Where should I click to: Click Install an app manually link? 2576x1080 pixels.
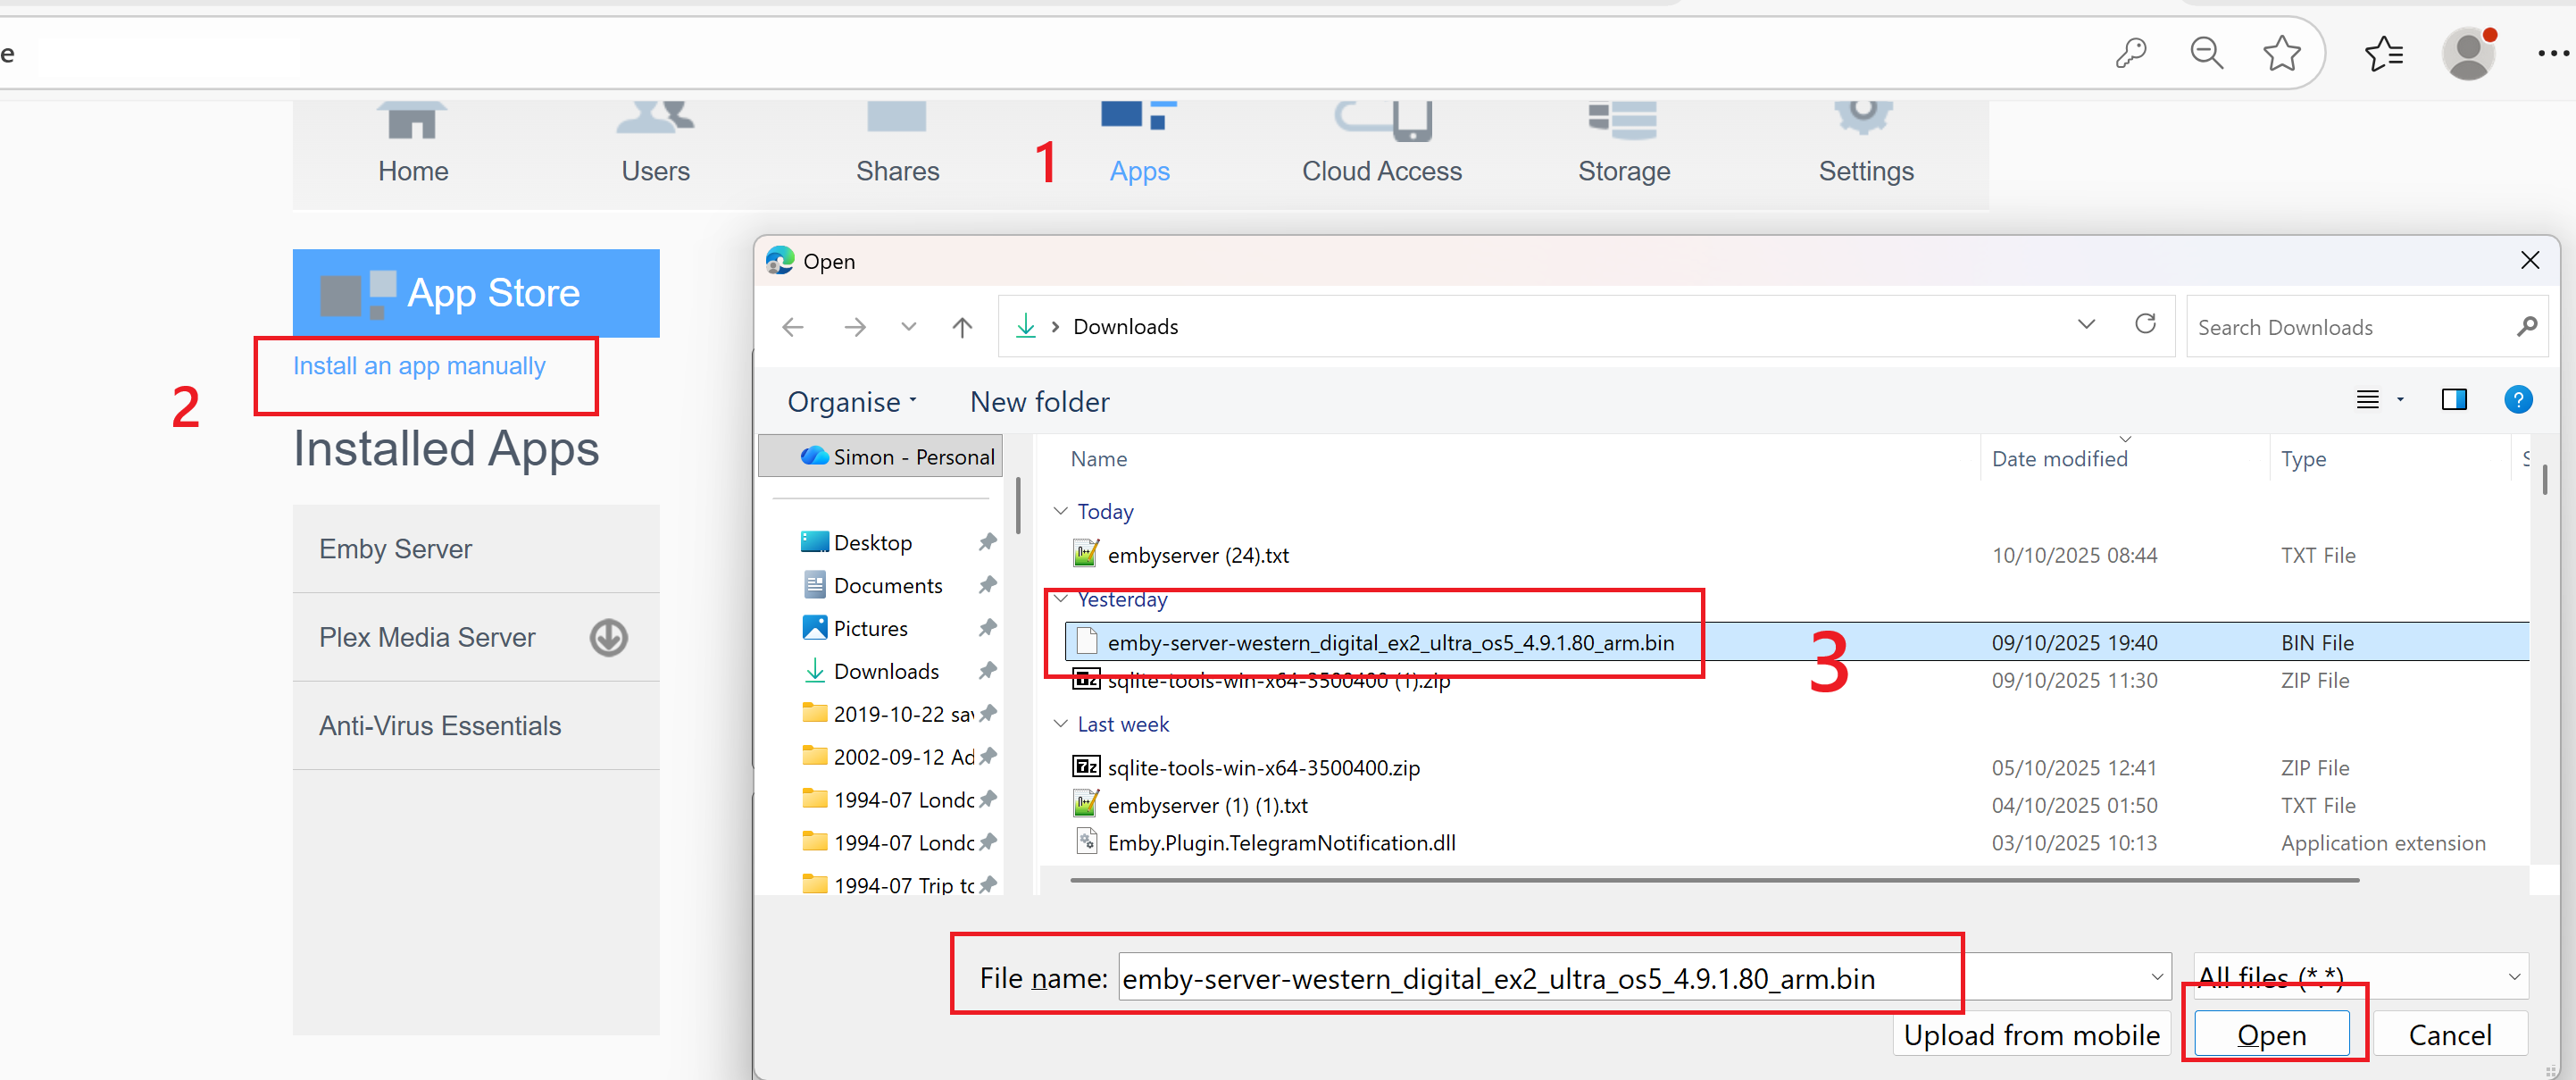[x=419, y=366]
